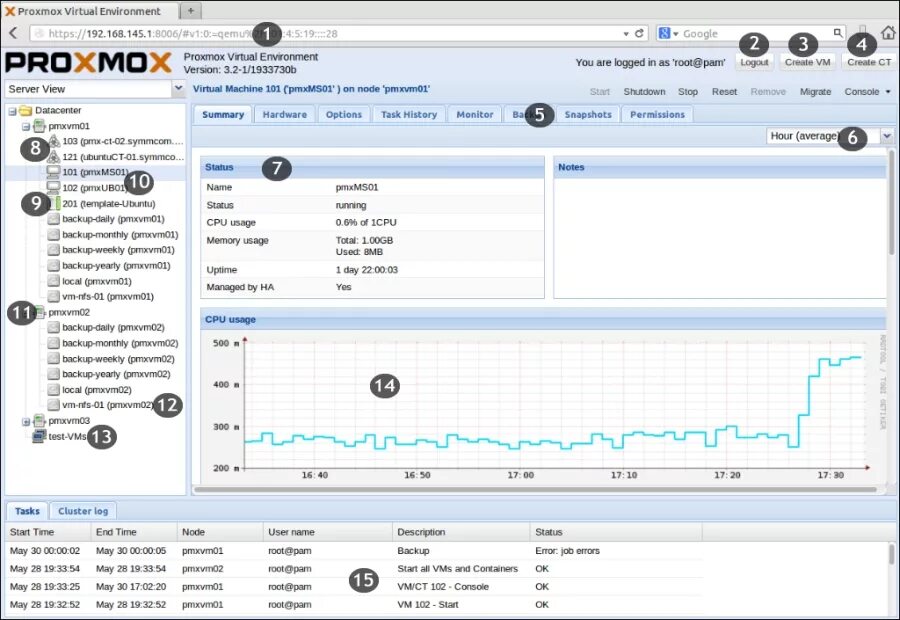This screenshot has height=620, width=900.
Task: Click the Datacenter folder icon
Action: tap(25, 110)
